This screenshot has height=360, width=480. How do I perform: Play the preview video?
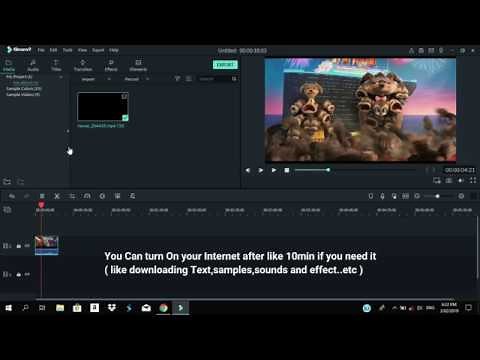click(x=274, y=170)
